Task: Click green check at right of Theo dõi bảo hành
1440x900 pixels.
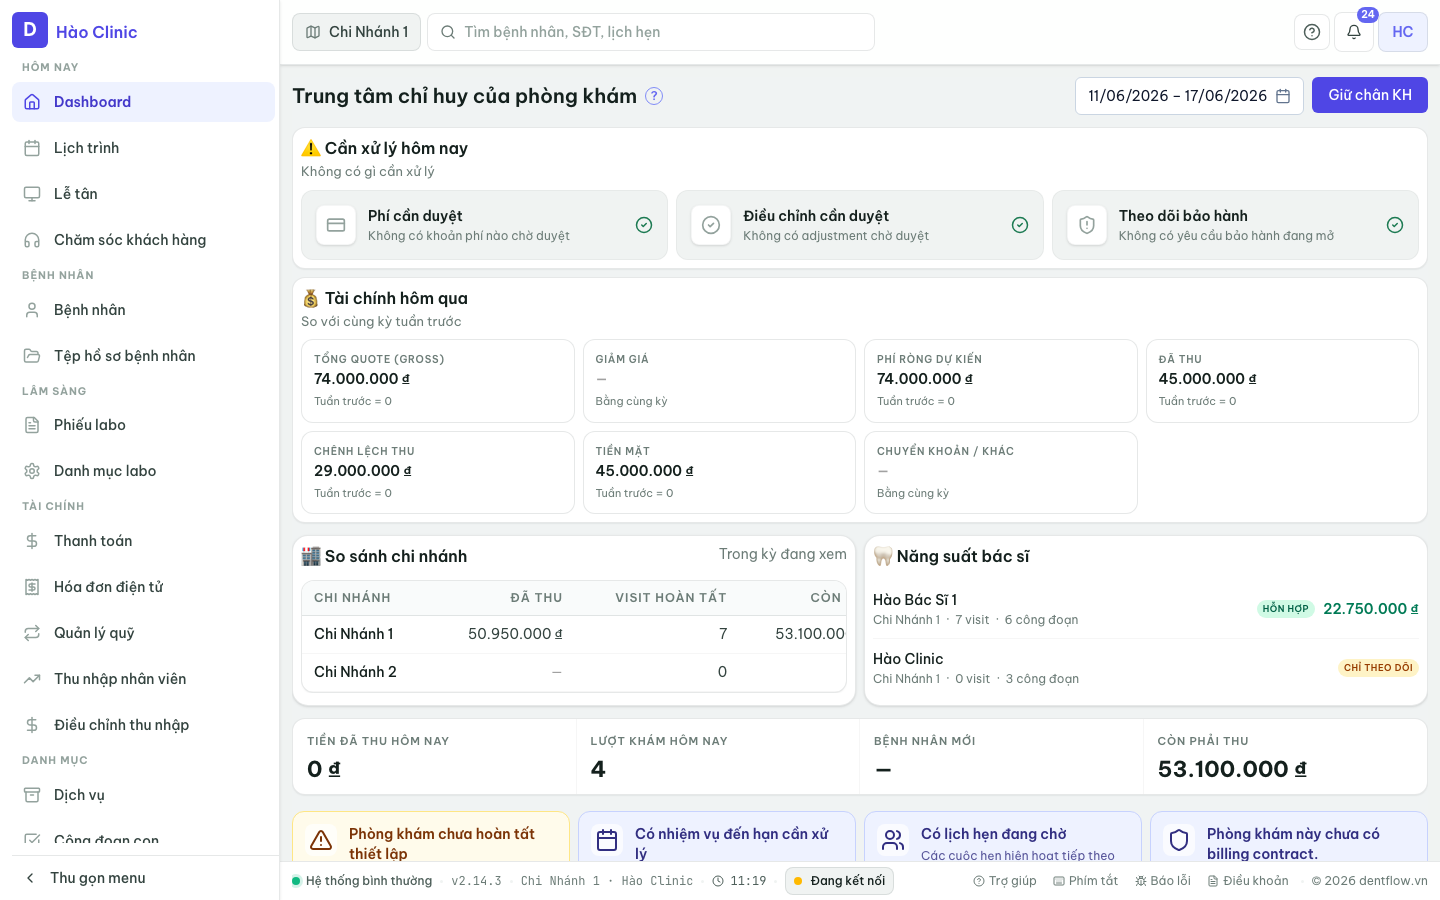Action: (x=1395, y=225)
